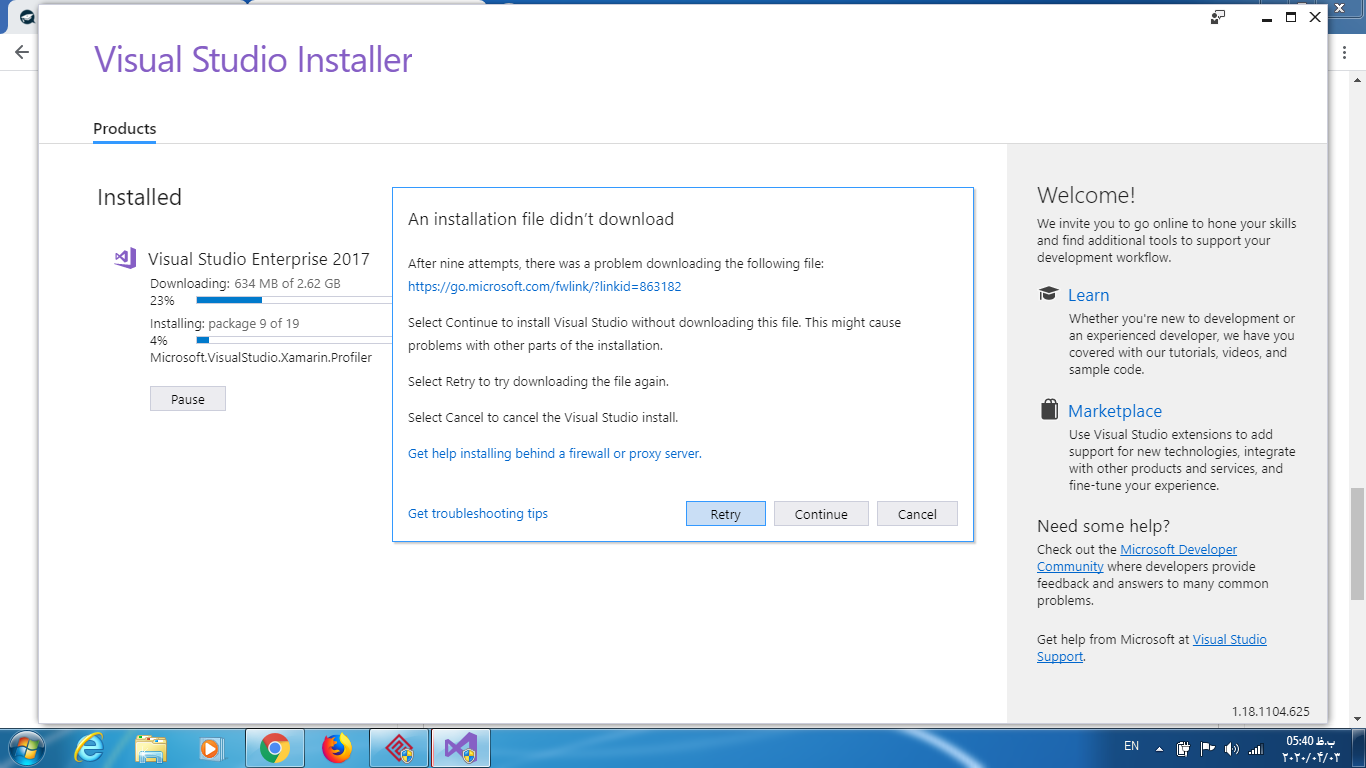
Task: Click the 'Welcome!' heading
Action: pos(1086,195)
